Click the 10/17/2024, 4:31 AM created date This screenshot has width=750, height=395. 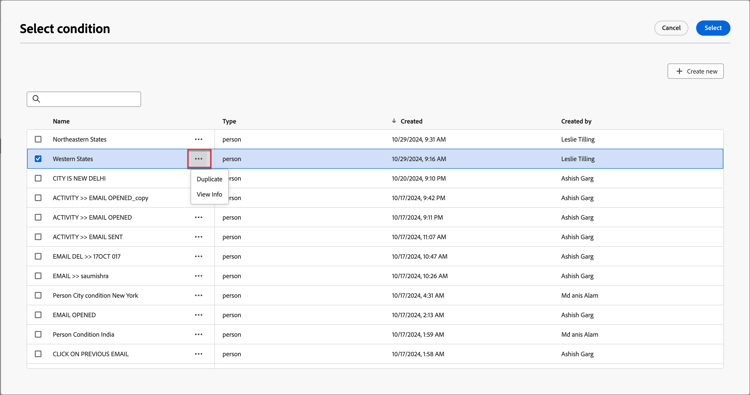[x=418, y=296]
